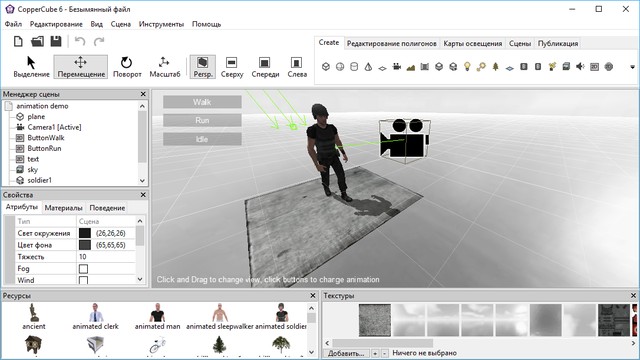Add a camera from the Create toolbar
The image size is (640, 360).
(x=397, y=67)
